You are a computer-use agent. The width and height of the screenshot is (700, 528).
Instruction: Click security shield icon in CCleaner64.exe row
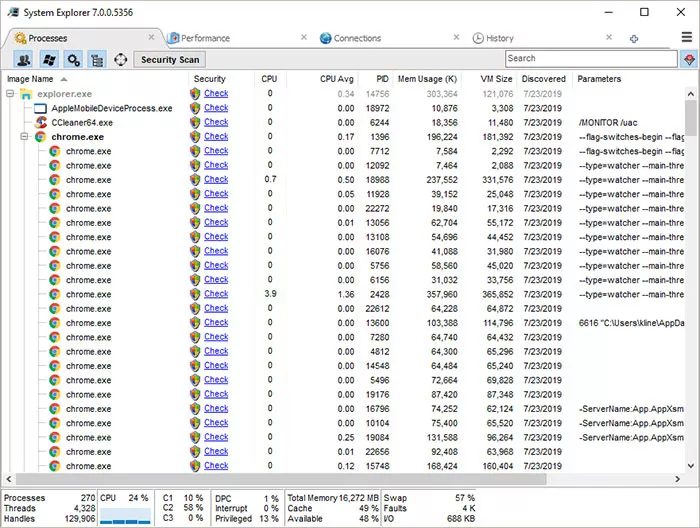(x=195, y=122)
